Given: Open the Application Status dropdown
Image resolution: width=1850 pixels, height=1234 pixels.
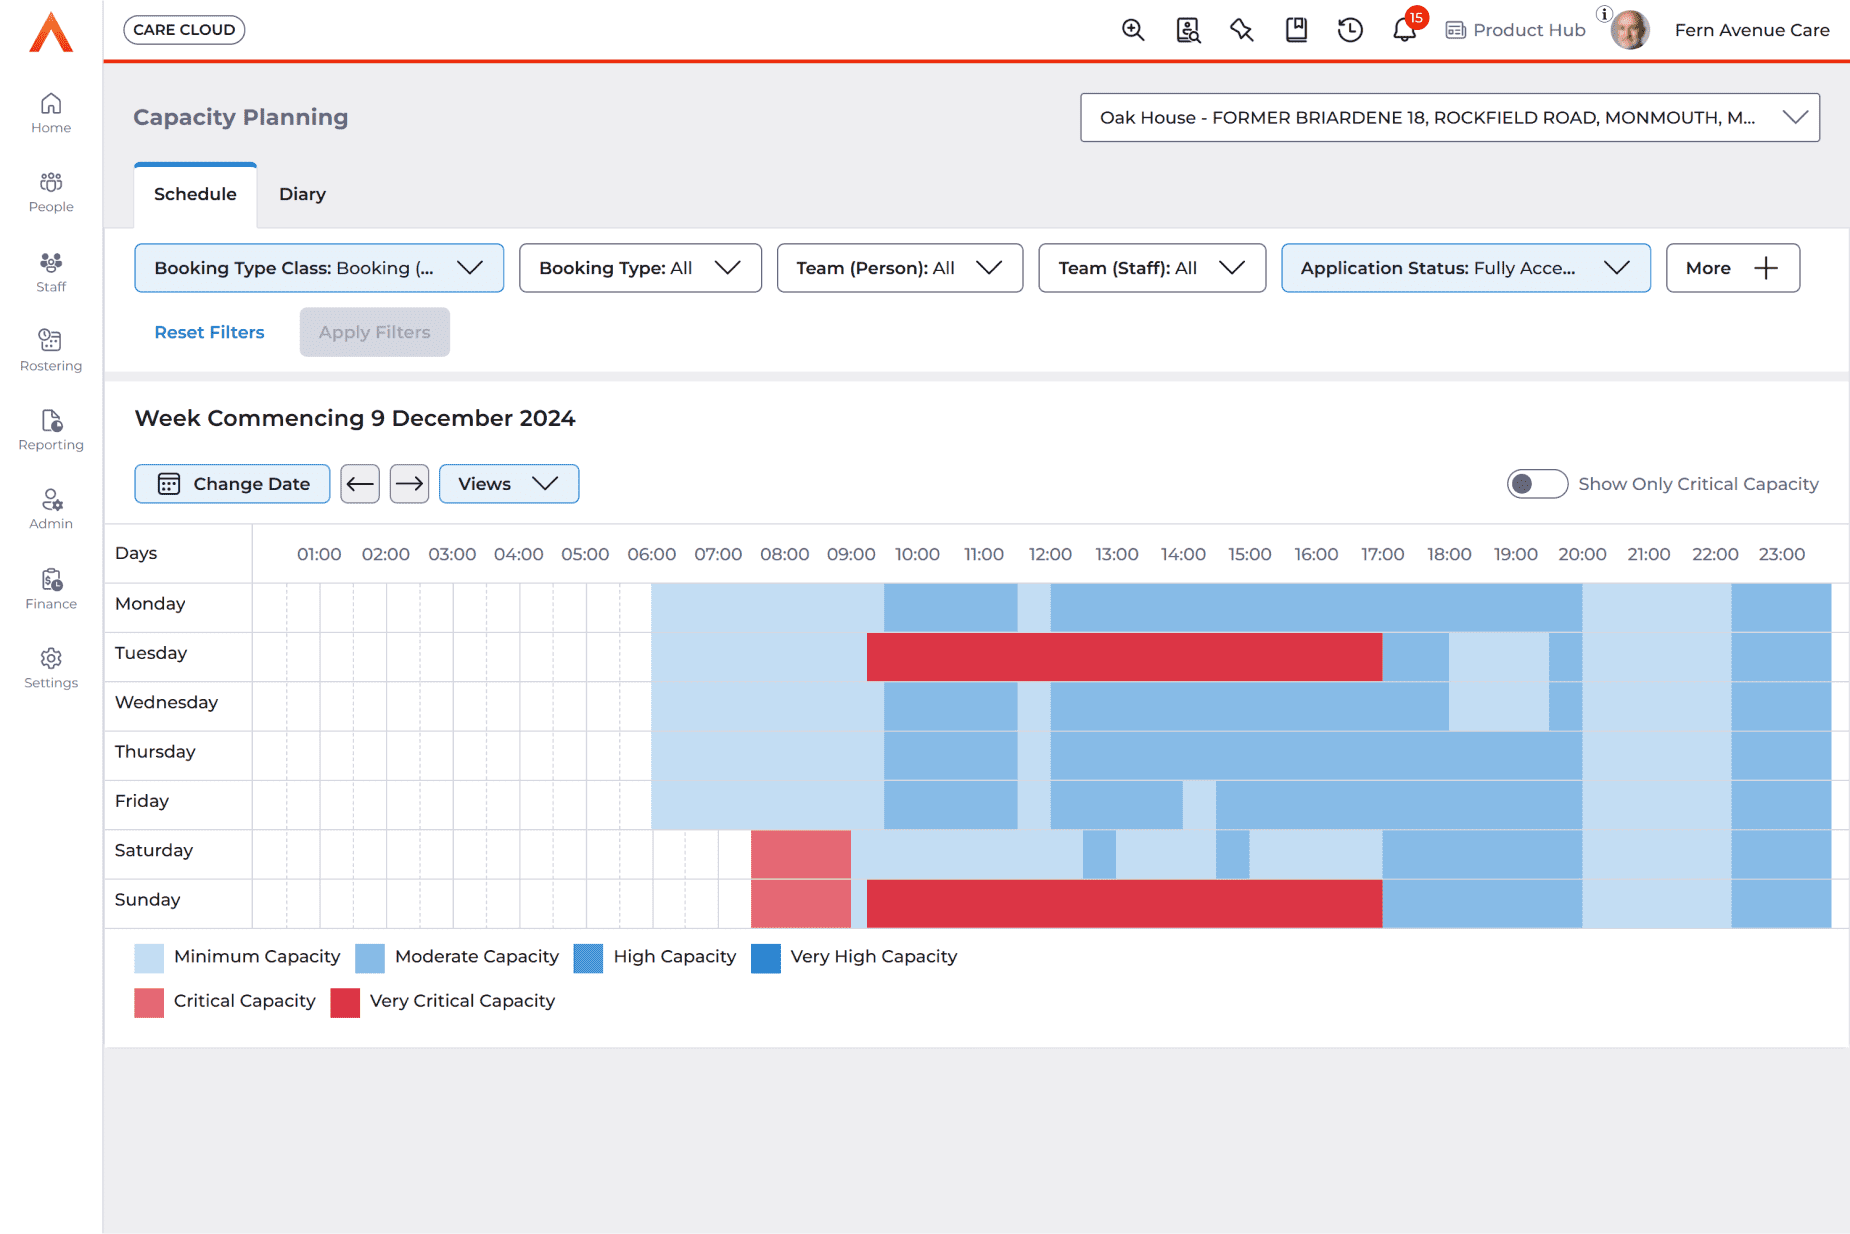Looking at the screenshot, I should [x=1465, y=268].
